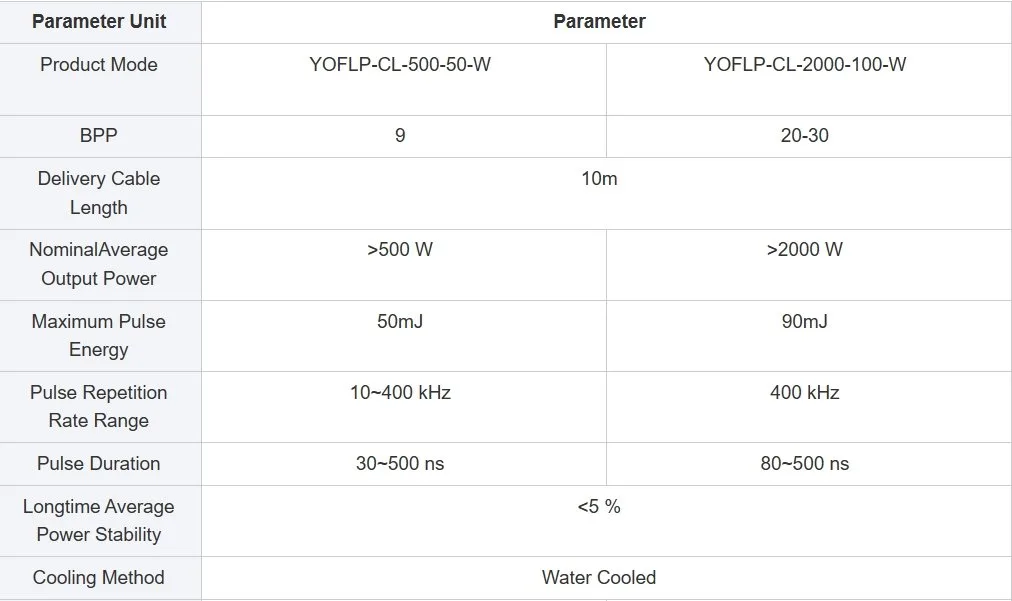Click the 10~400 kHz repetition rate
This screenshot has width=1012, height=601.
400,392
